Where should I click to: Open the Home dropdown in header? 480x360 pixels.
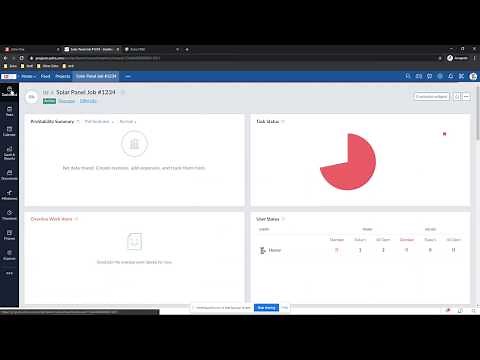(28, 76)
